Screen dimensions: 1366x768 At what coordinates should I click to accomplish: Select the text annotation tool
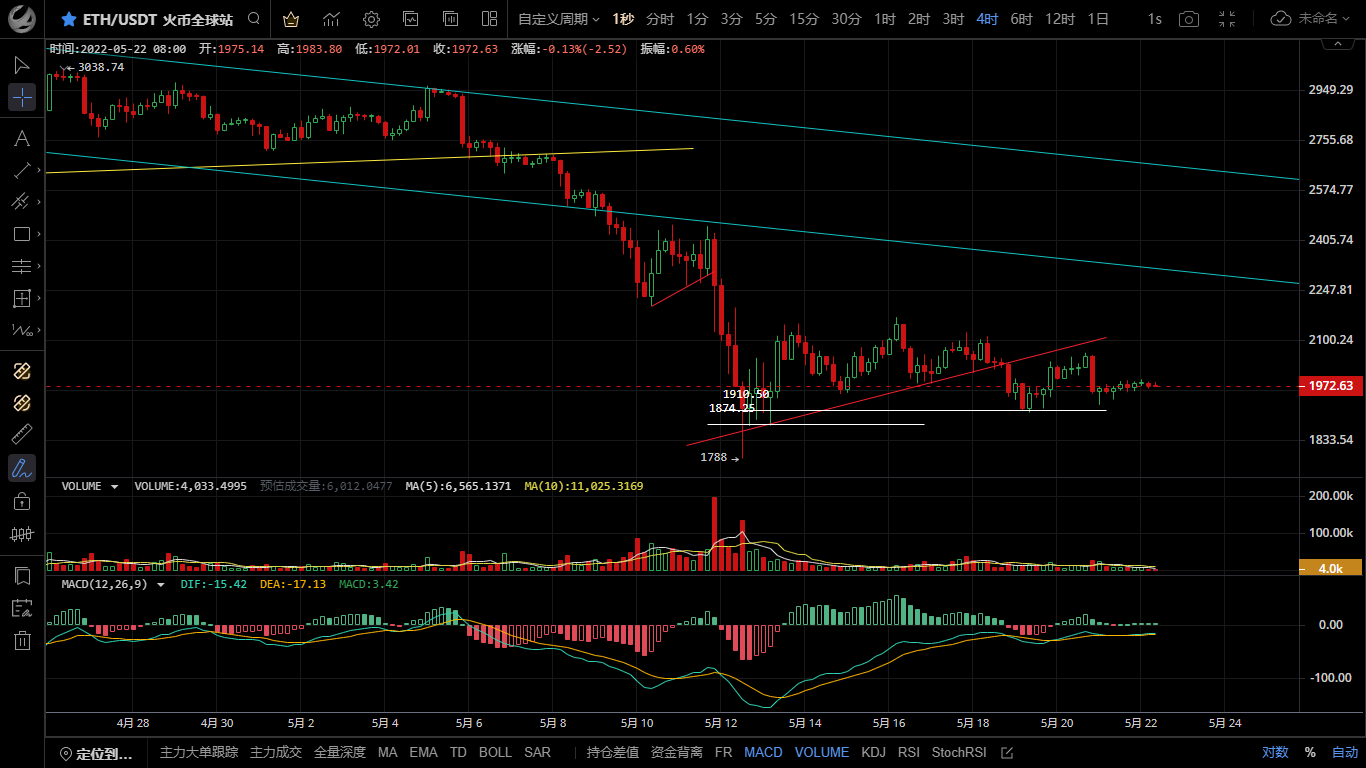pos(21,138)
